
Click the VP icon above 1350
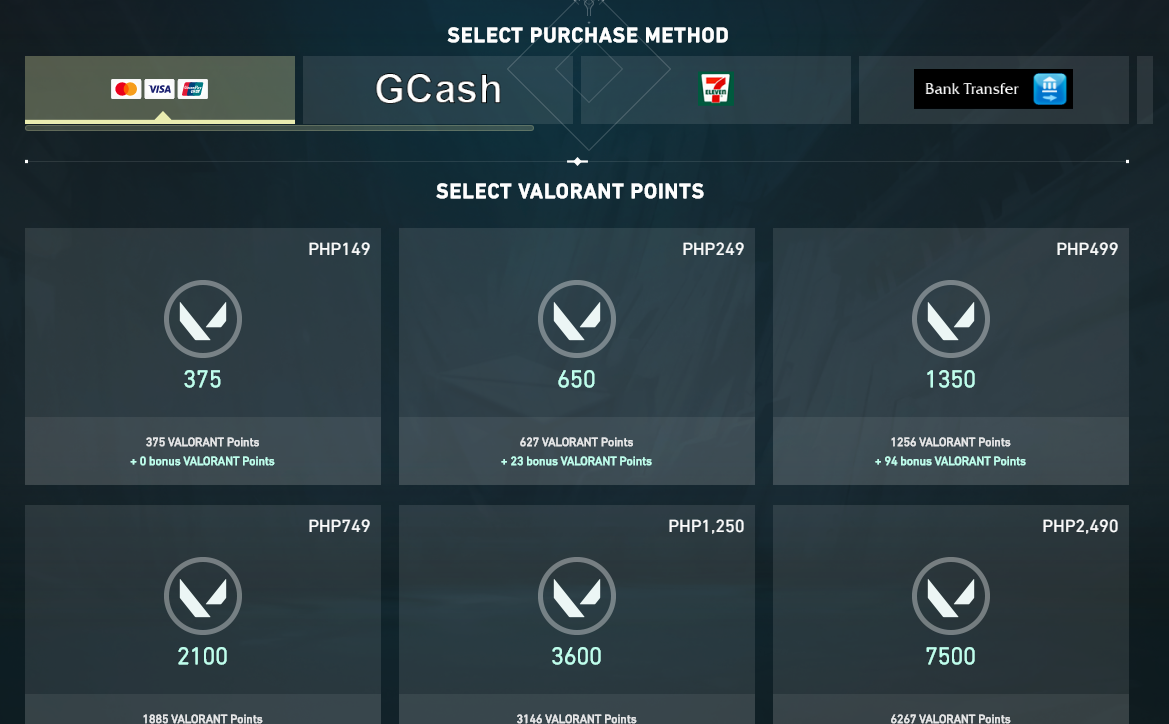click(951, 319)
